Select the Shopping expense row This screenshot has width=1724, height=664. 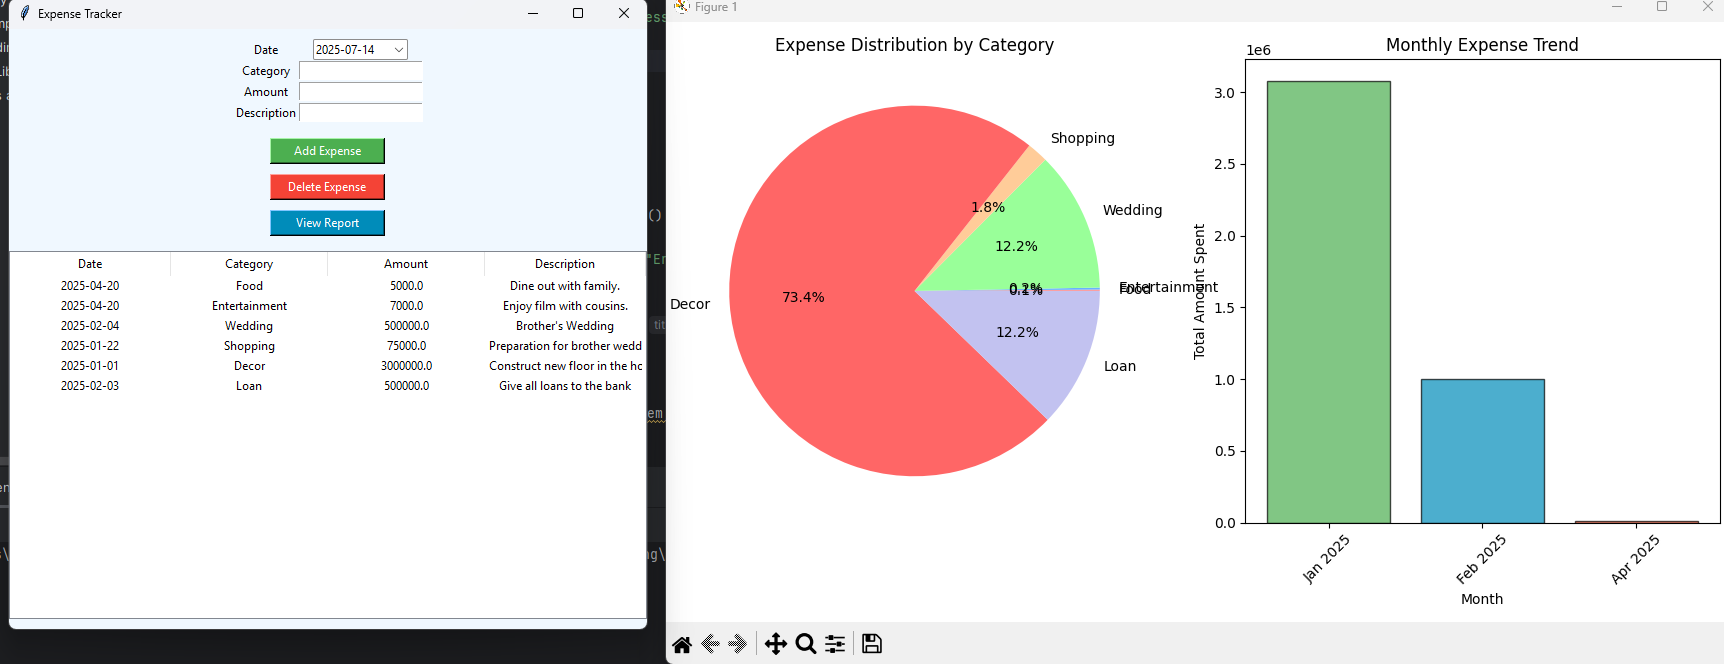327,346
